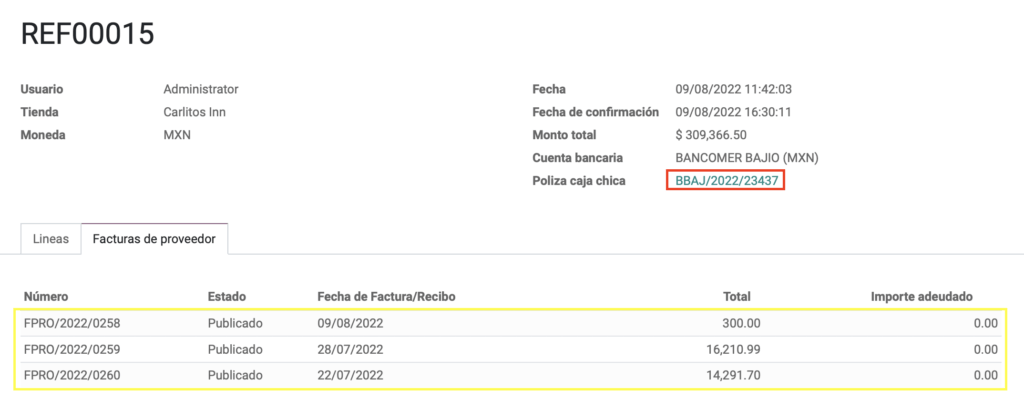
Task: Click the date 09/08/2022 11:42:03
Action: (x=733, y=89)
